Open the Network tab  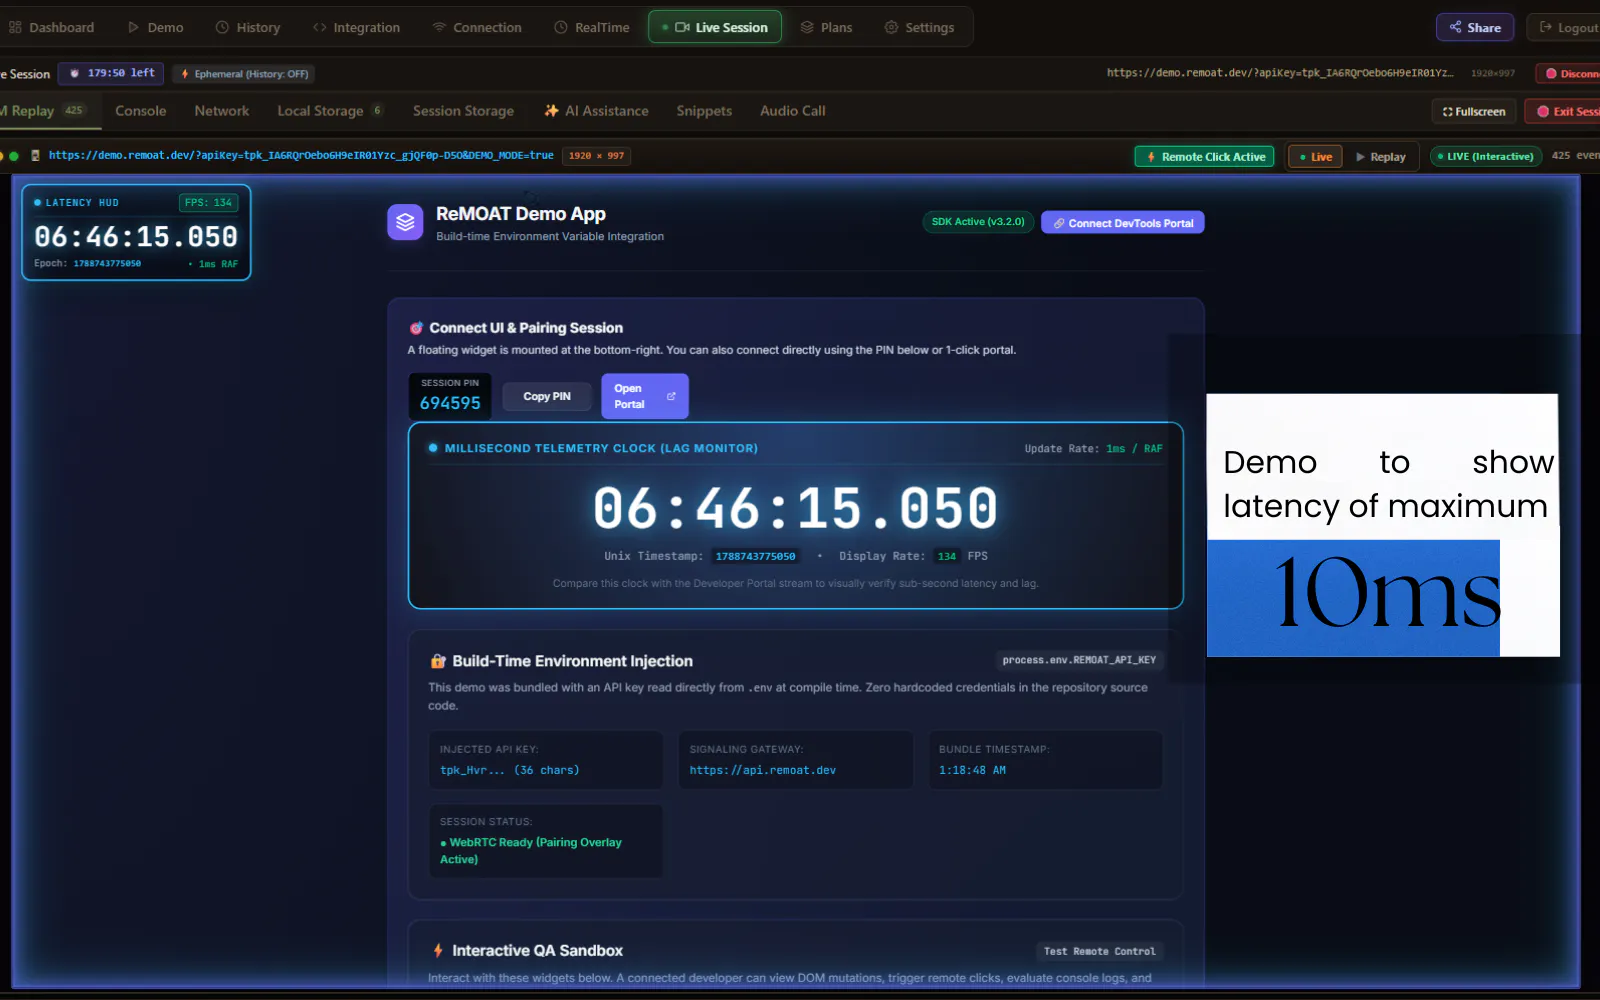pos(222,111)
